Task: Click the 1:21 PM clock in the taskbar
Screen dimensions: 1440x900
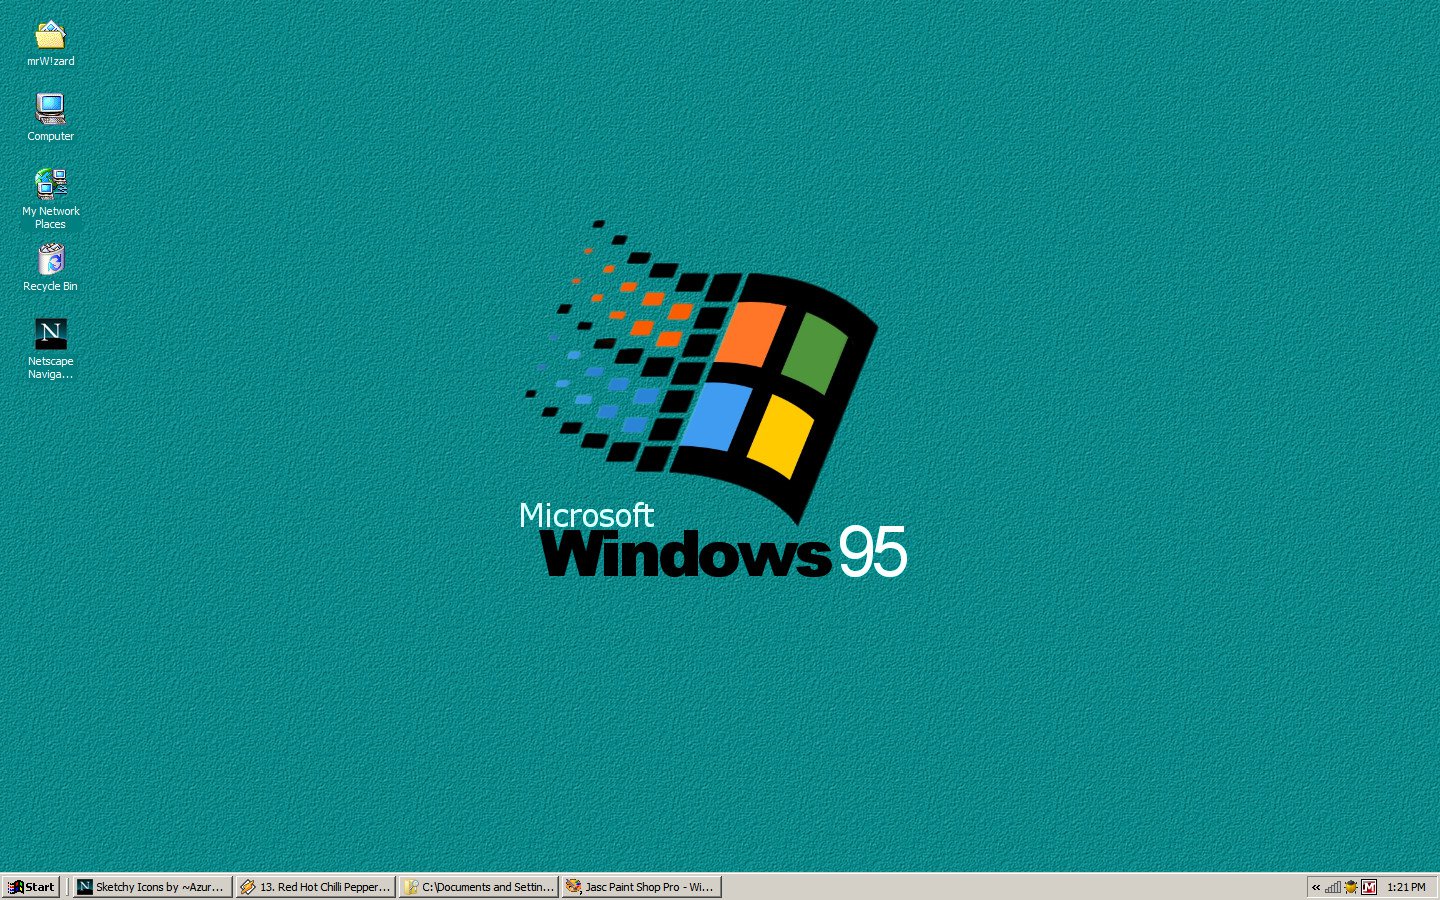Action: (1409, 887)
